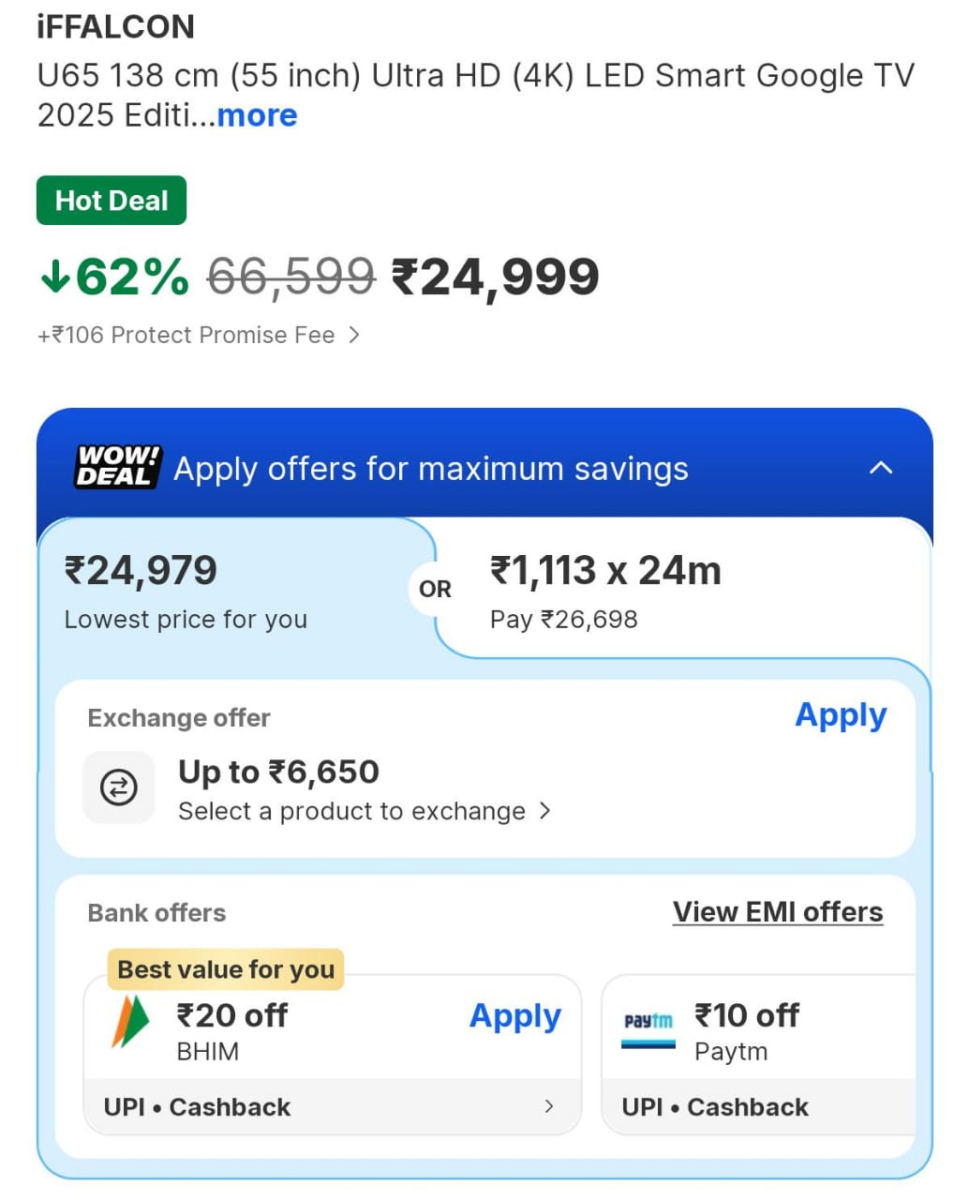Expand Protect Promise Fee details
The image size is (969, 1200).
pos(356,335)
